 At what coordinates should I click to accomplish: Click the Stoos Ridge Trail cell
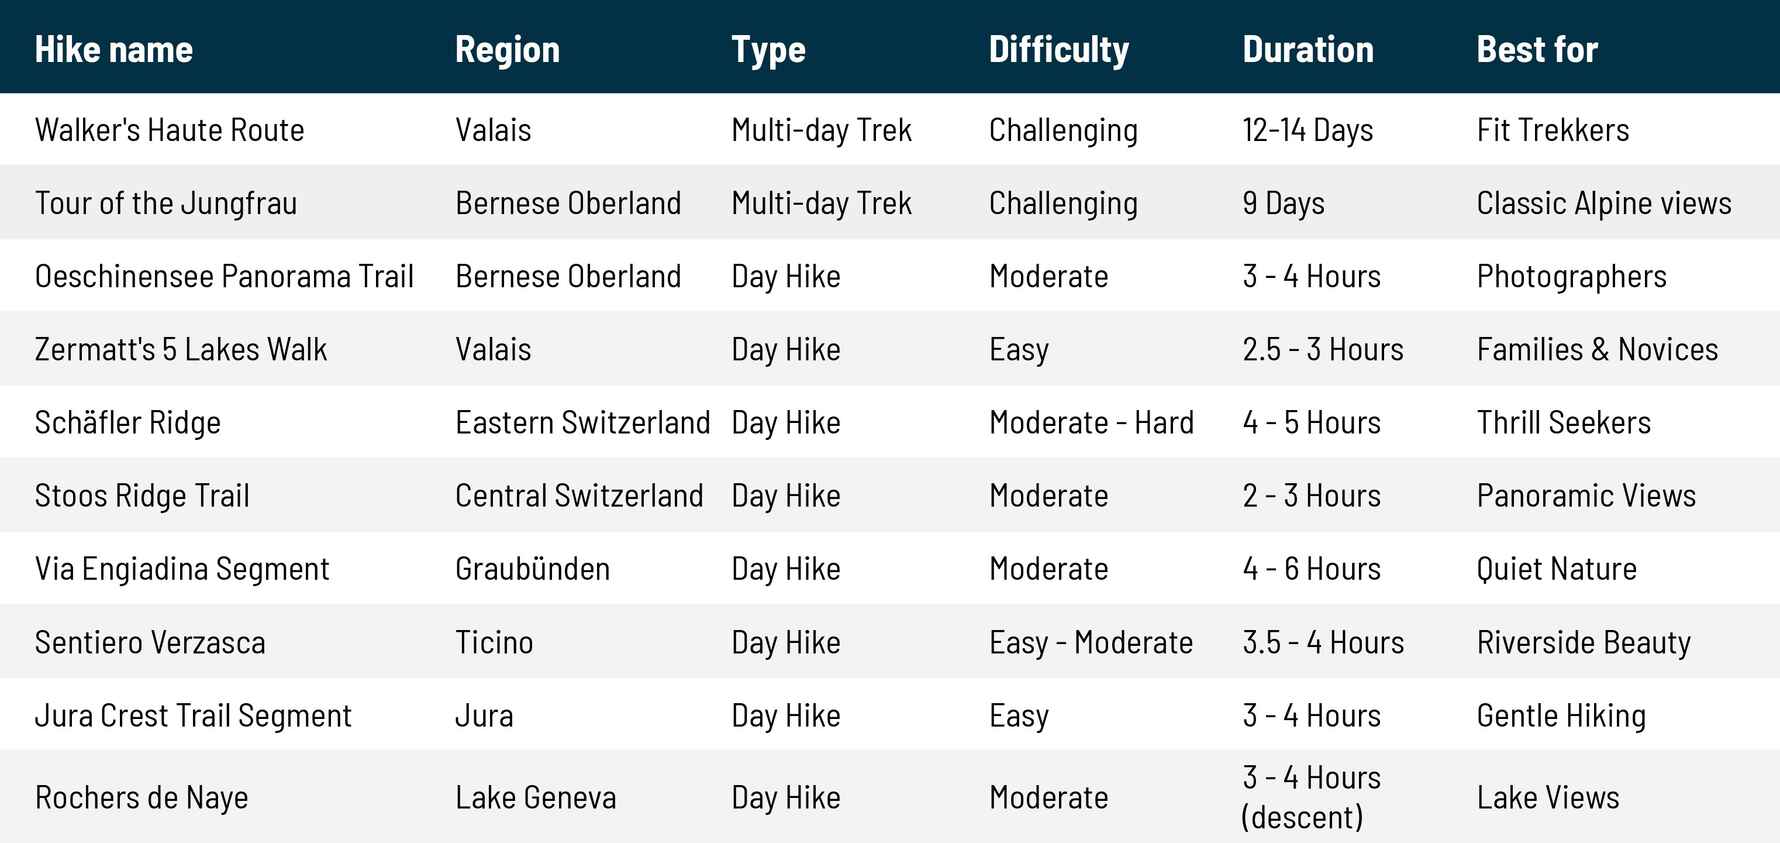tap(142, 495)
